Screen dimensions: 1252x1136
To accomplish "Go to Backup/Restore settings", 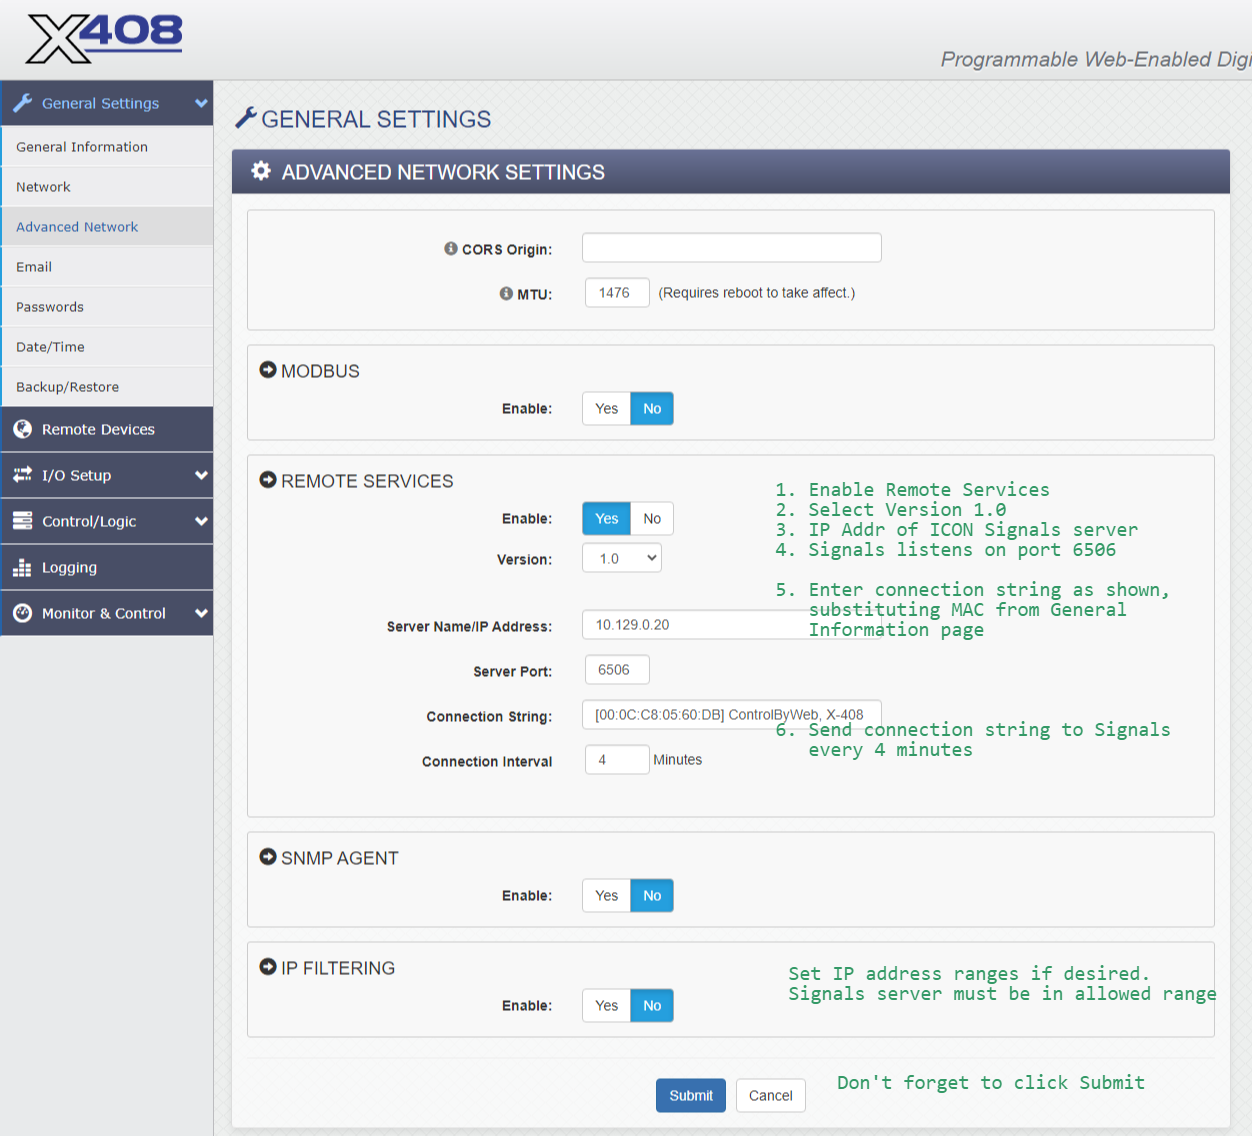I will 67,387.
